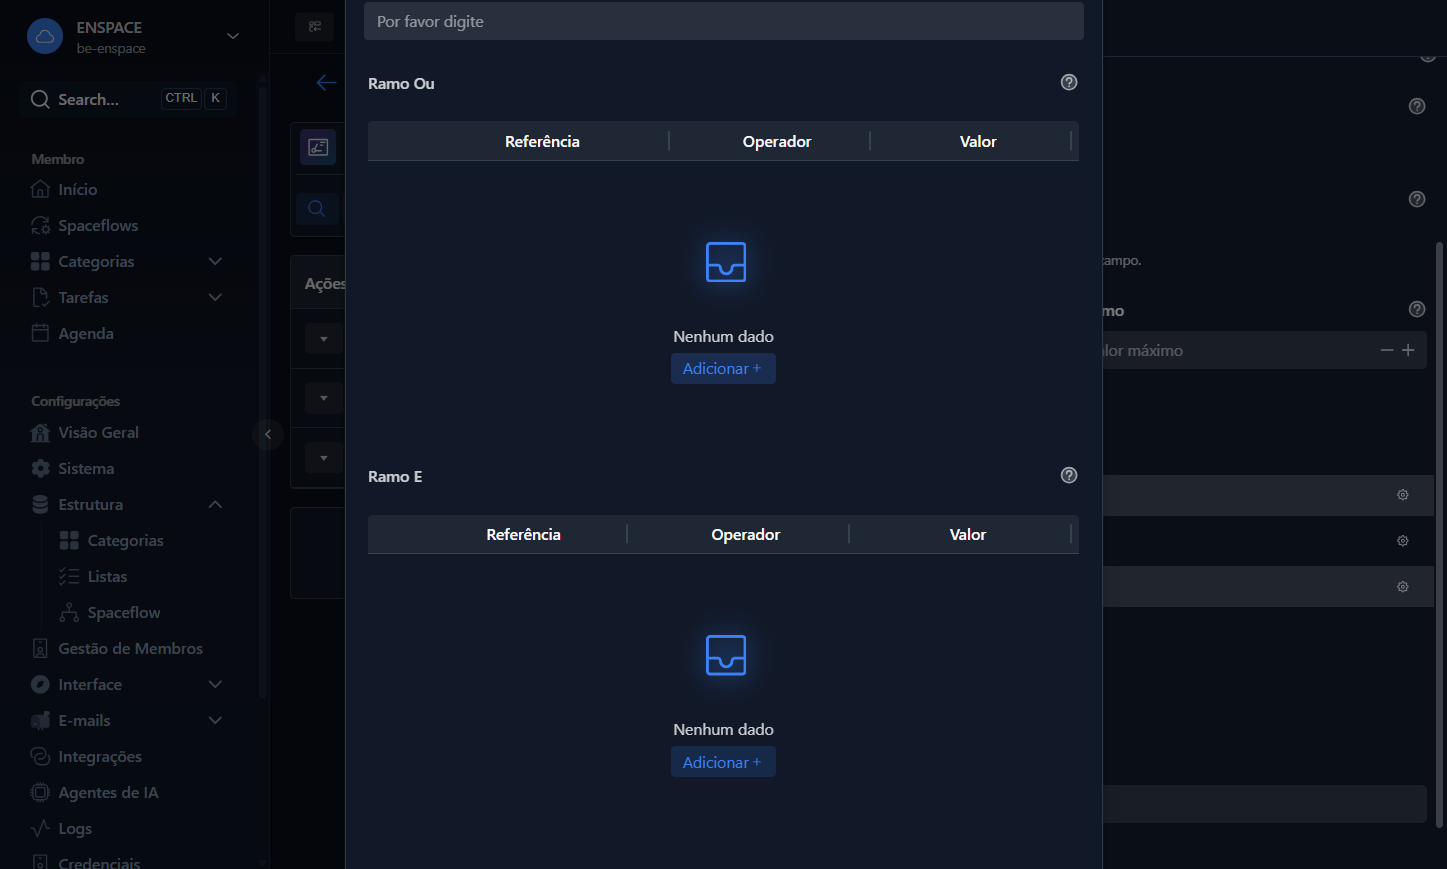The height and width of the screenshot is (869, 1447).
Task: Increase the valor máximo with the plus button
Action: tap(1408, 350)
